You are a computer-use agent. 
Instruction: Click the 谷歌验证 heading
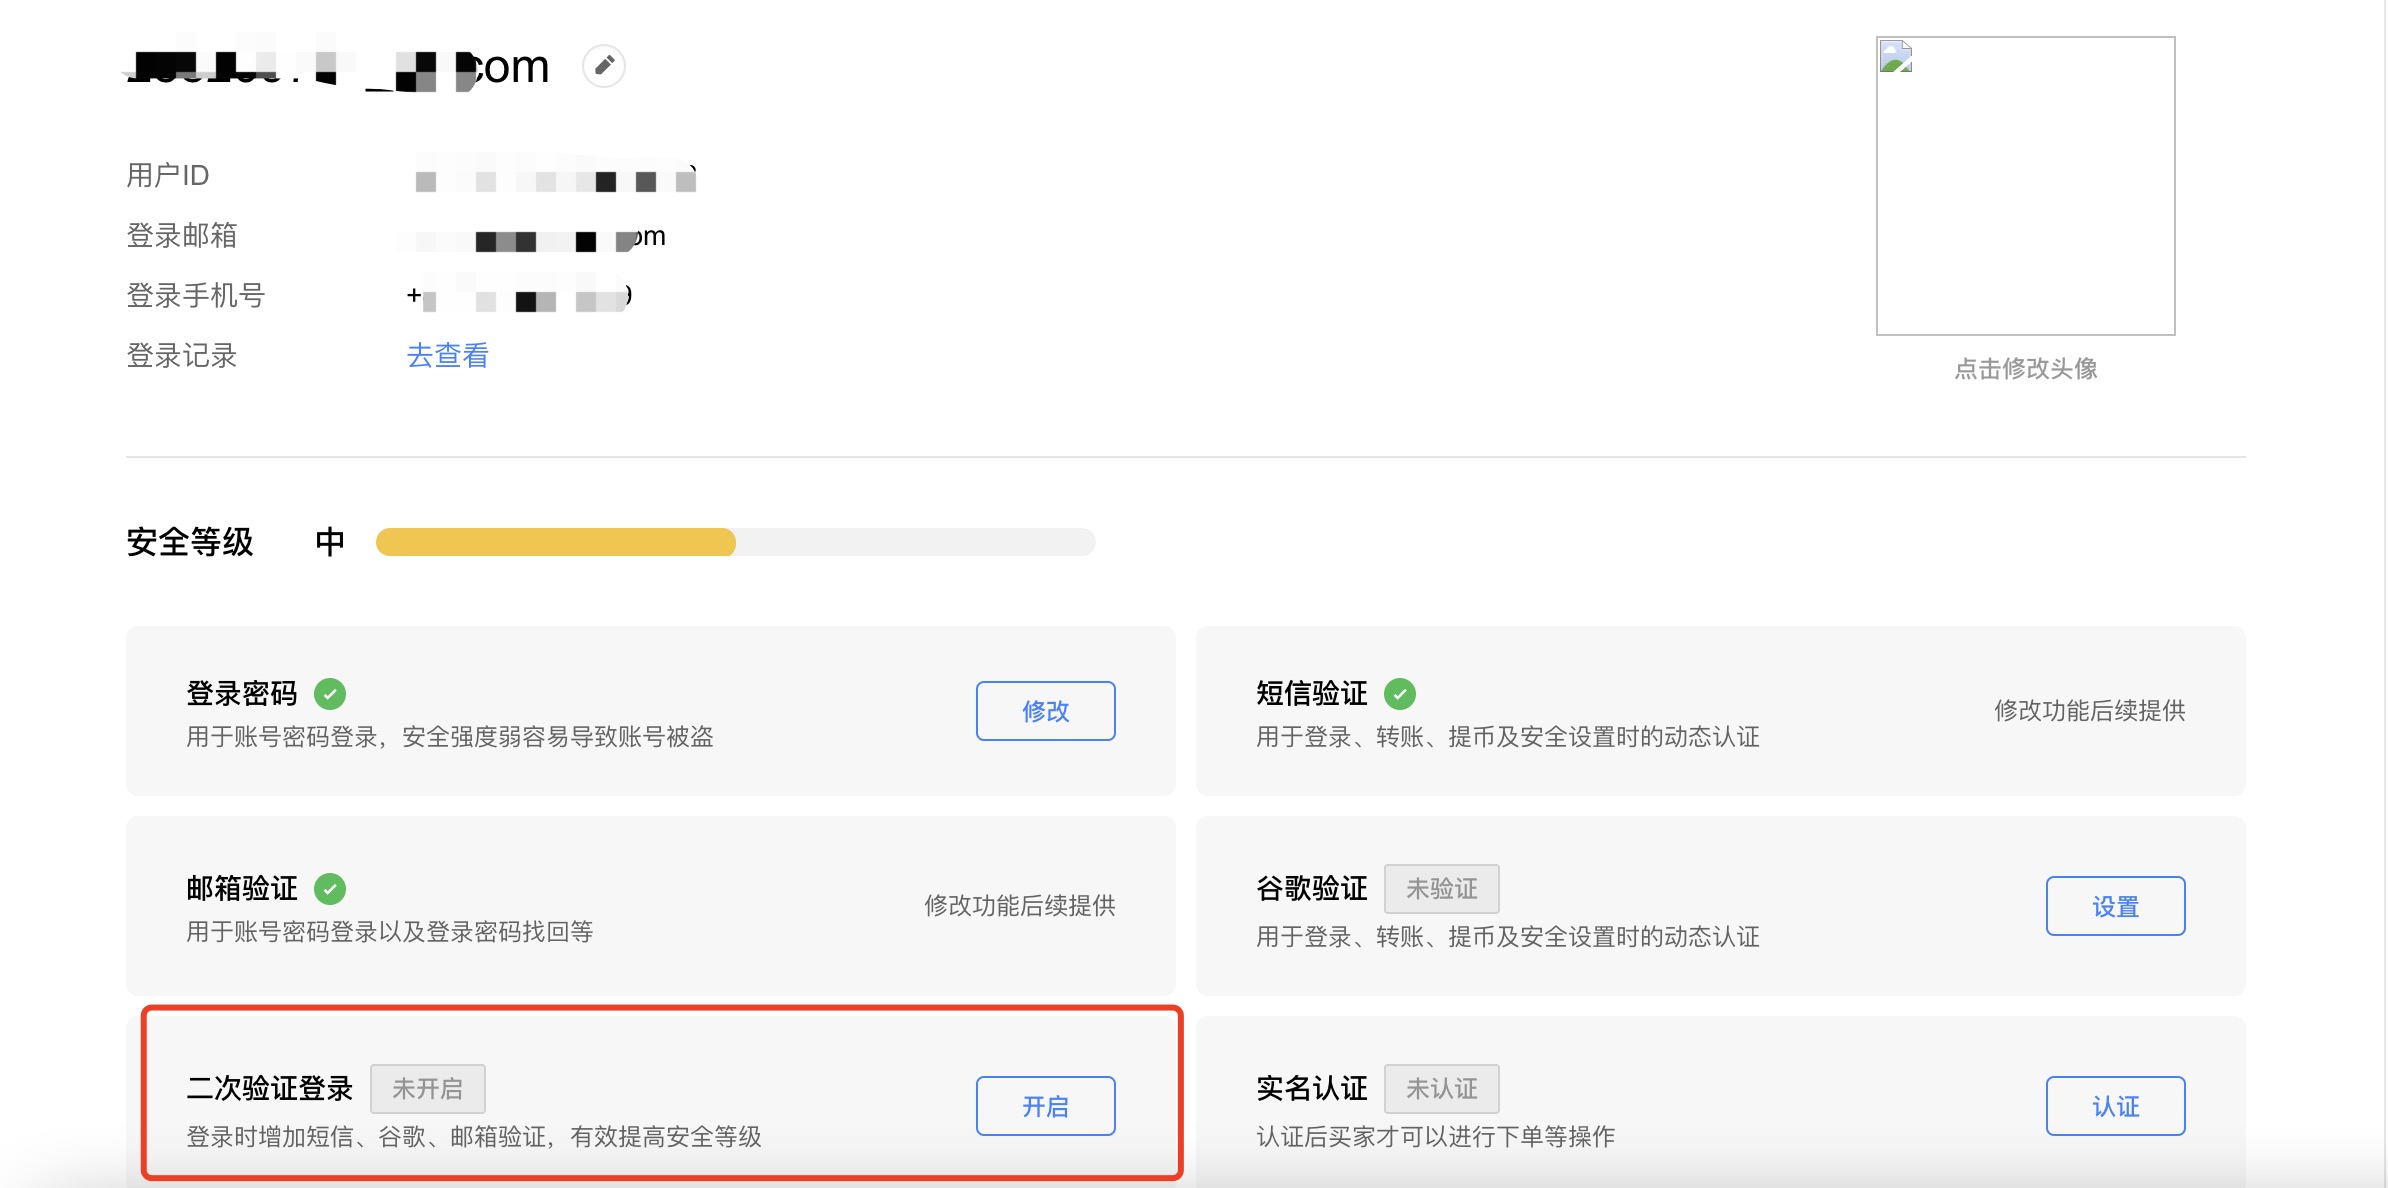pos(1312,888)
